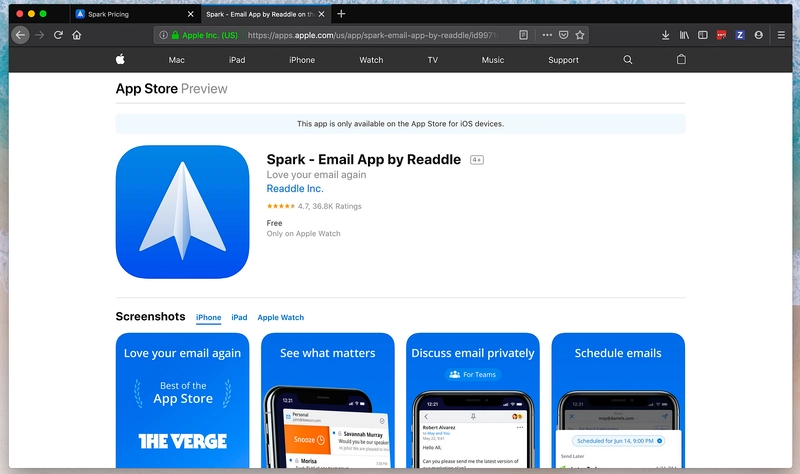Click the browser forward arrow
Screen dimensions: 800x474
pyautogui.click(x=40, y=35)
